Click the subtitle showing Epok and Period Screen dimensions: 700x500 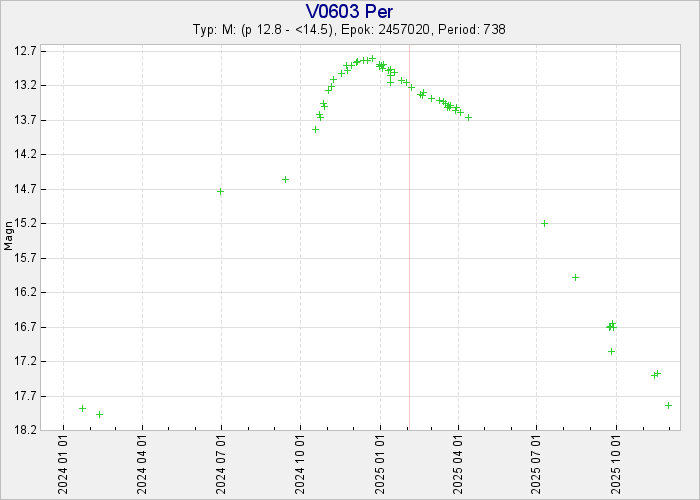349,30
